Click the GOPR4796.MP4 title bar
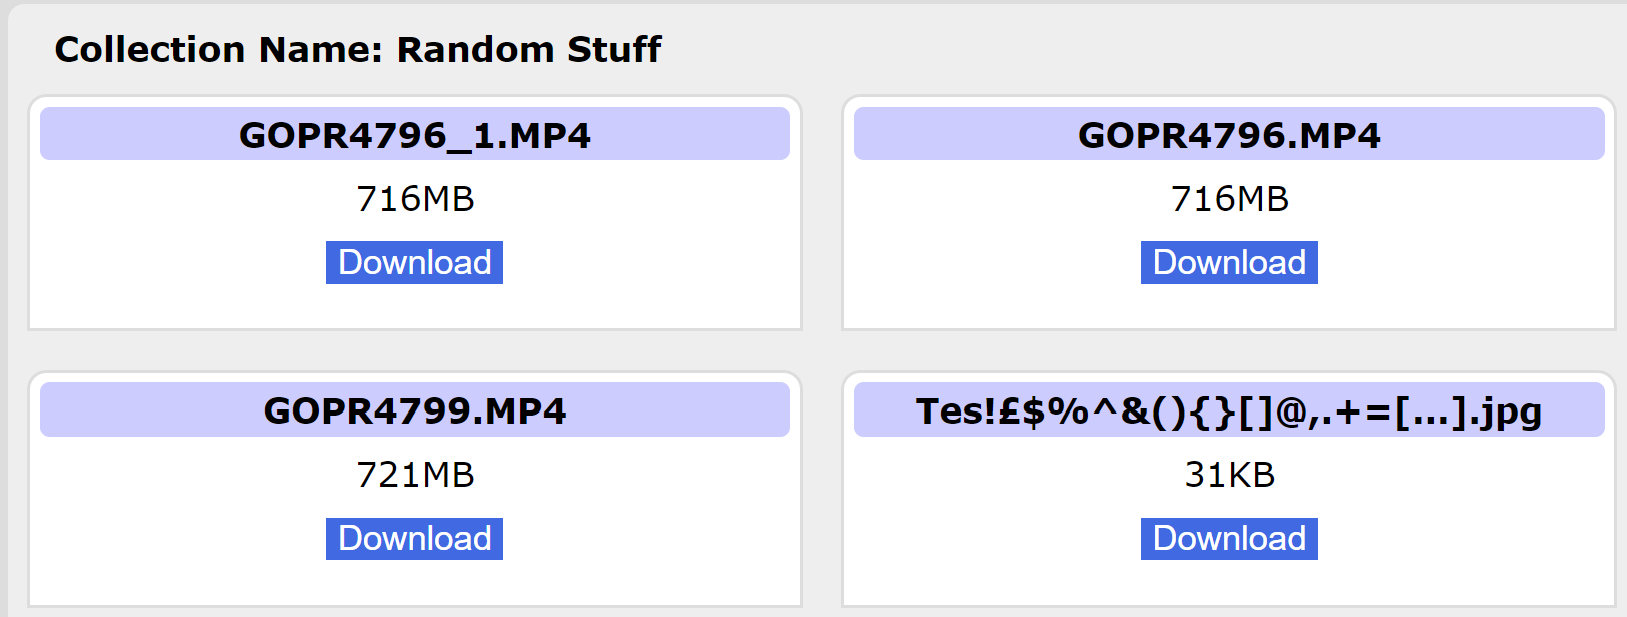 [1228, 135]
